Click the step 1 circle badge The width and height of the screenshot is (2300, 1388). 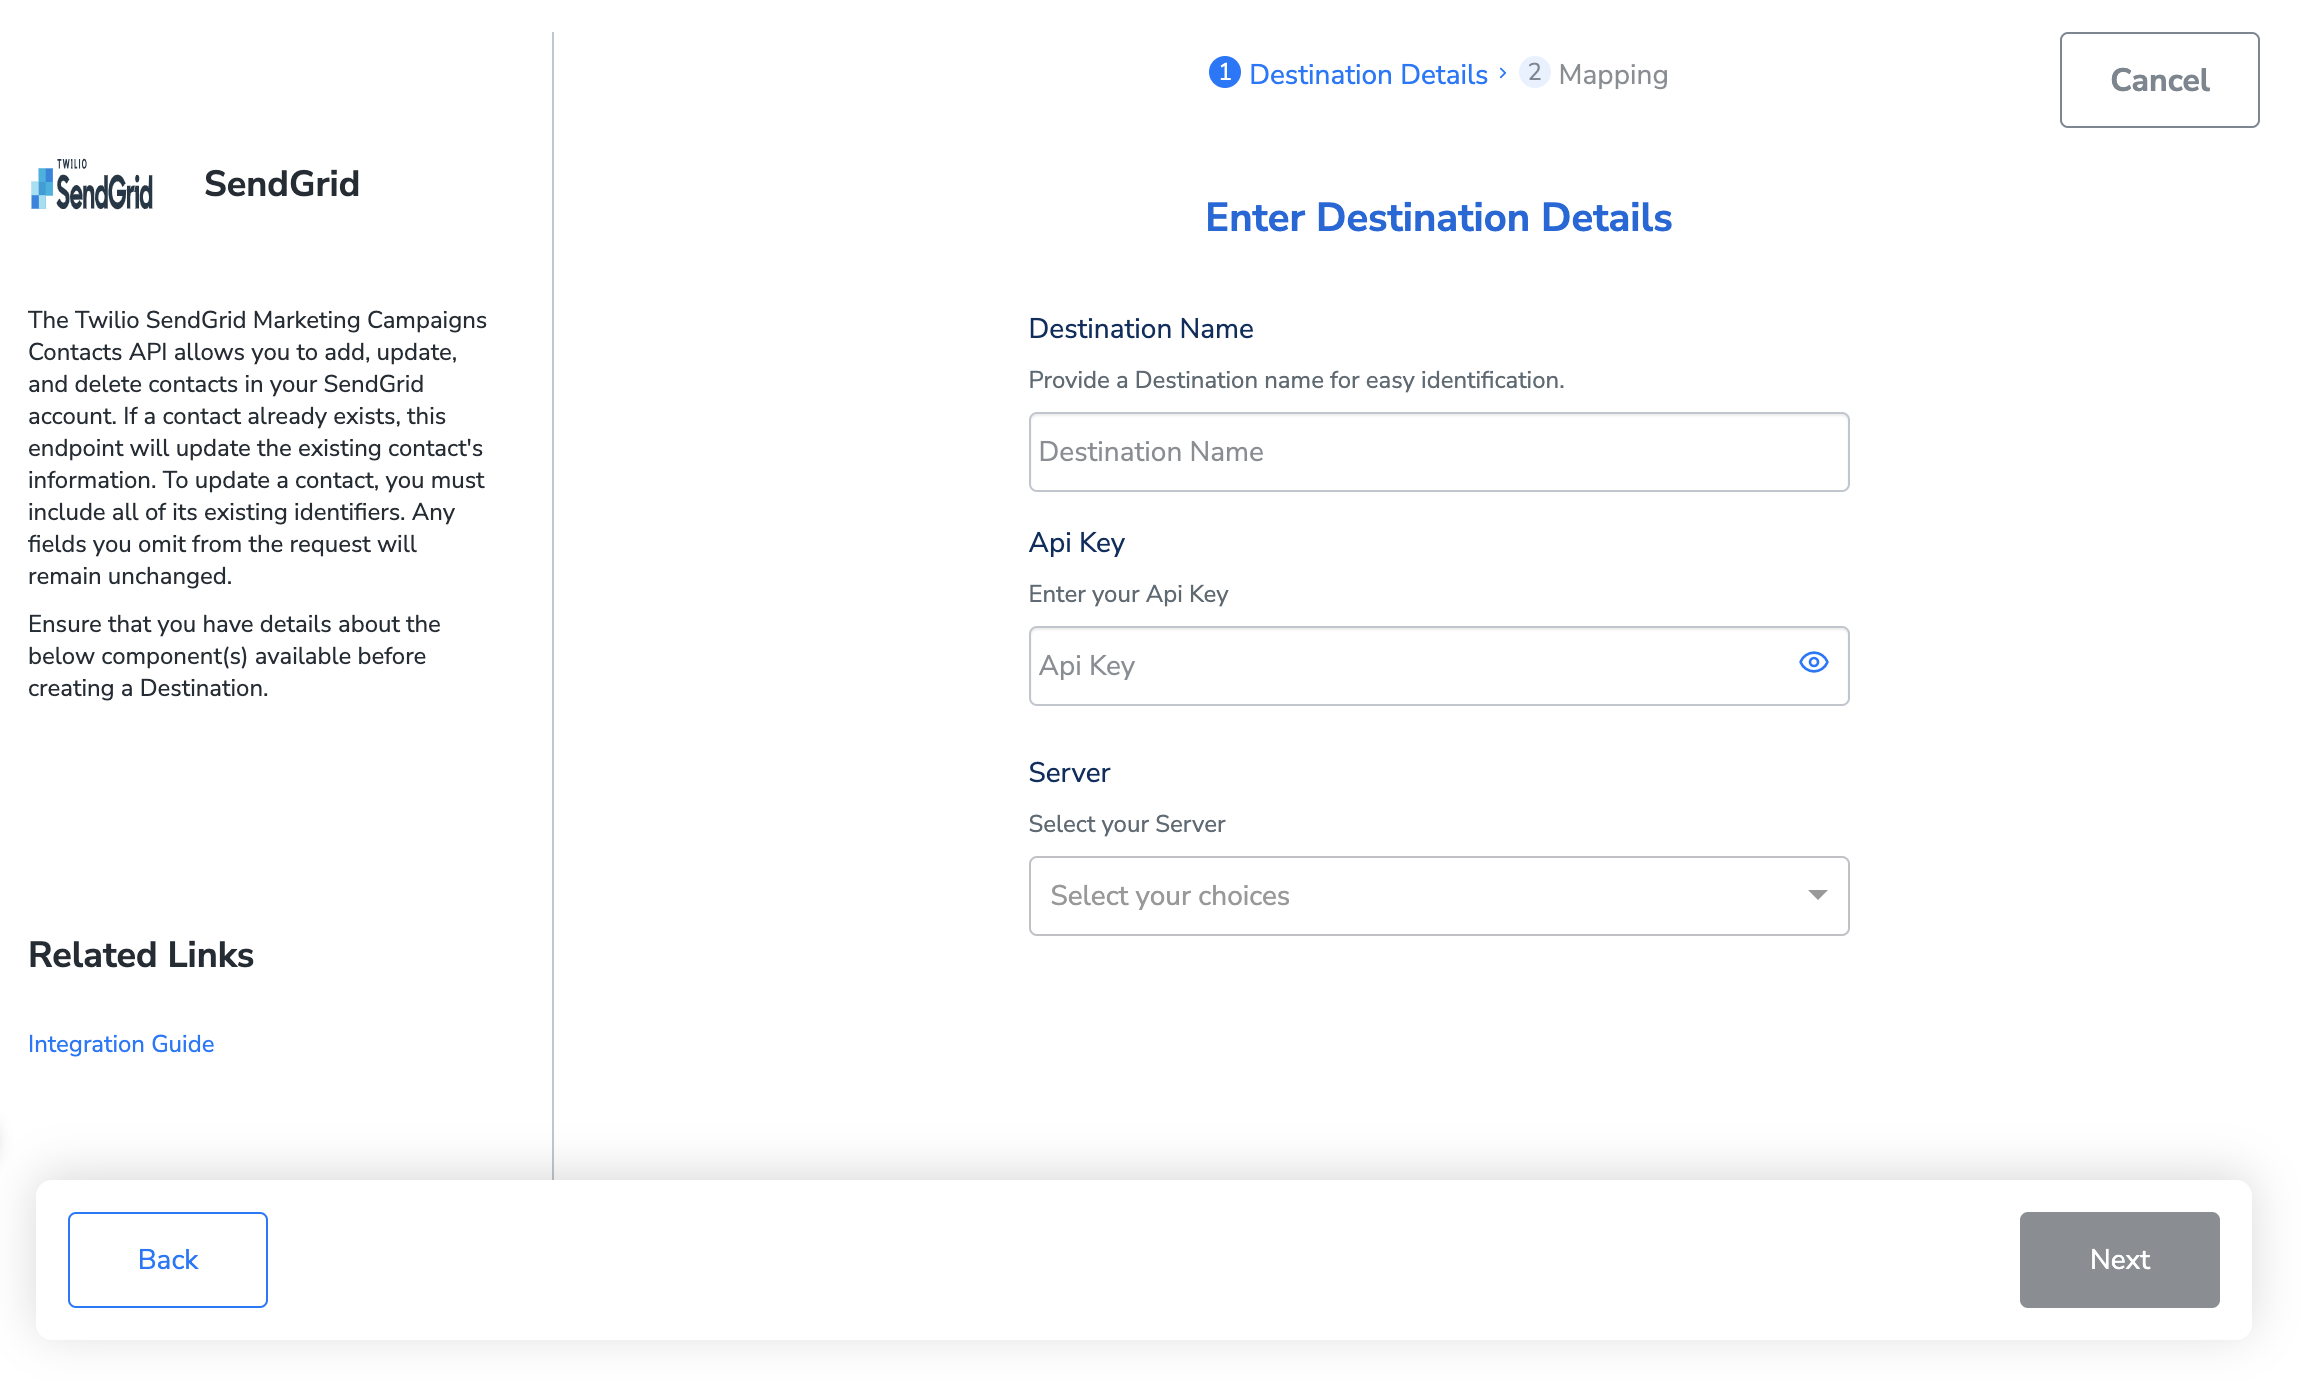tap(1224, 73)
